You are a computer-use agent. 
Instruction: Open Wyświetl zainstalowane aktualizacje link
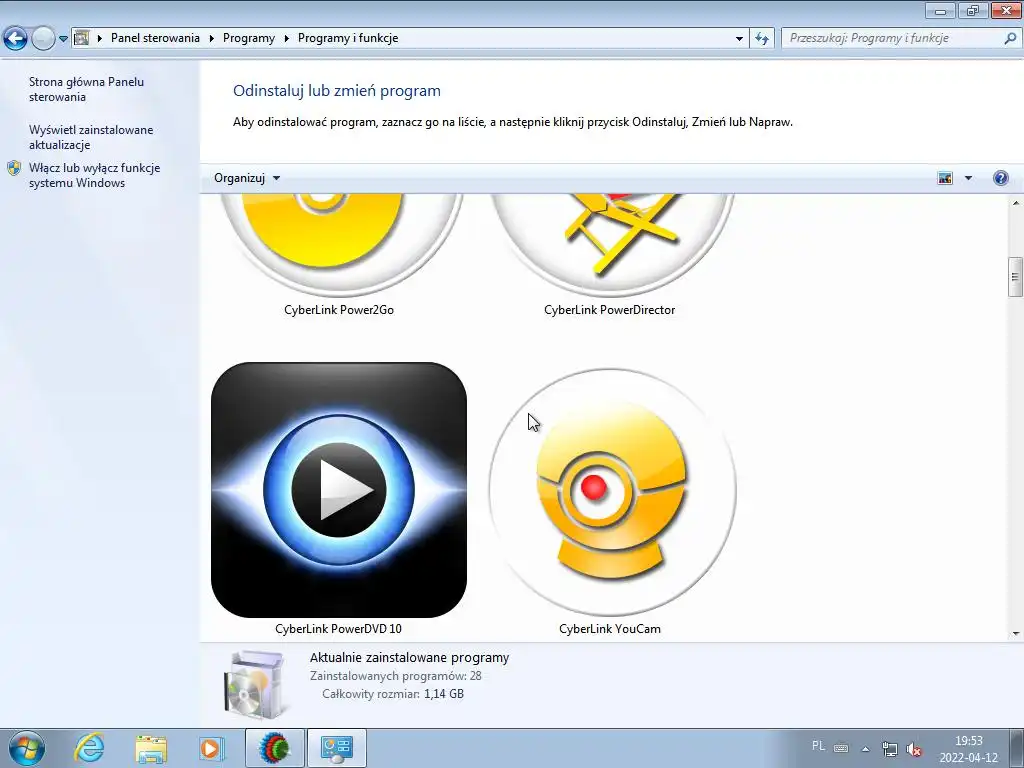click(x=91, y=137)
